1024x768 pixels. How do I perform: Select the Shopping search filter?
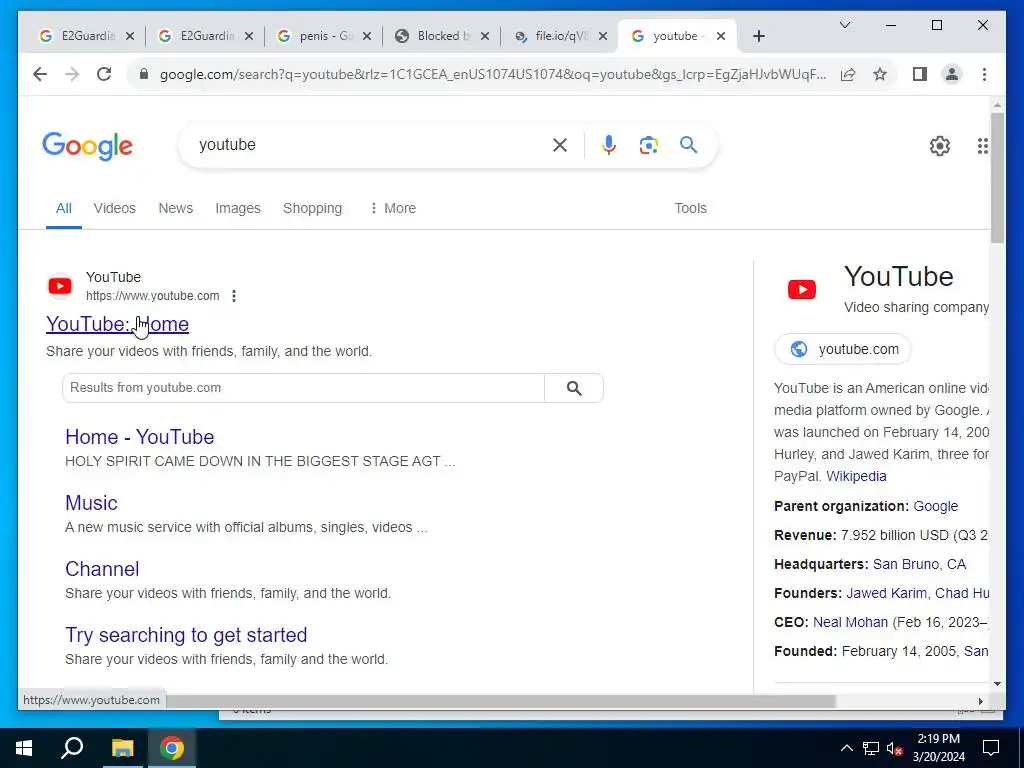312,208
